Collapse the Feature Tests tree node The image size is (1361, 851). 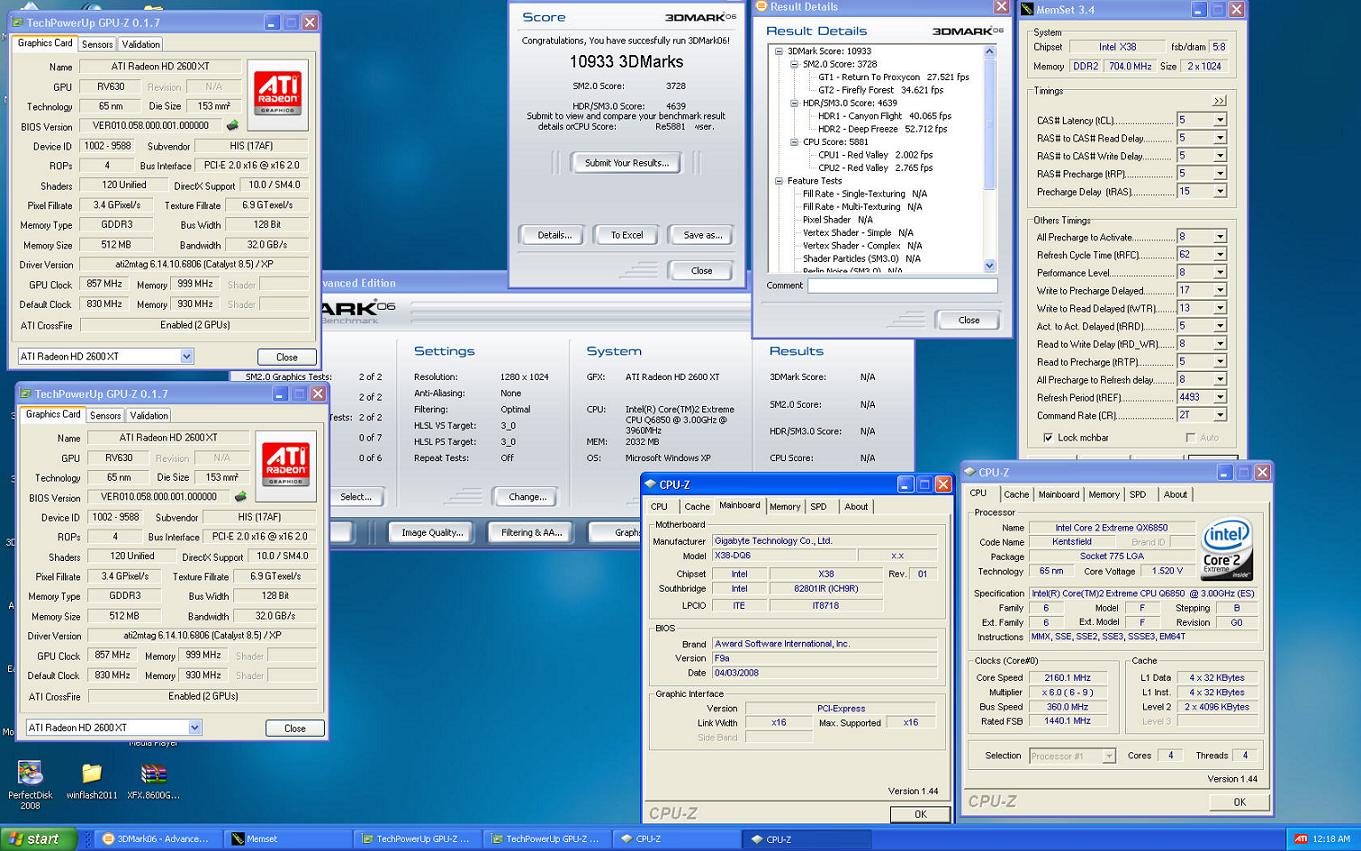pyautogui.click(x=778, y=181)
